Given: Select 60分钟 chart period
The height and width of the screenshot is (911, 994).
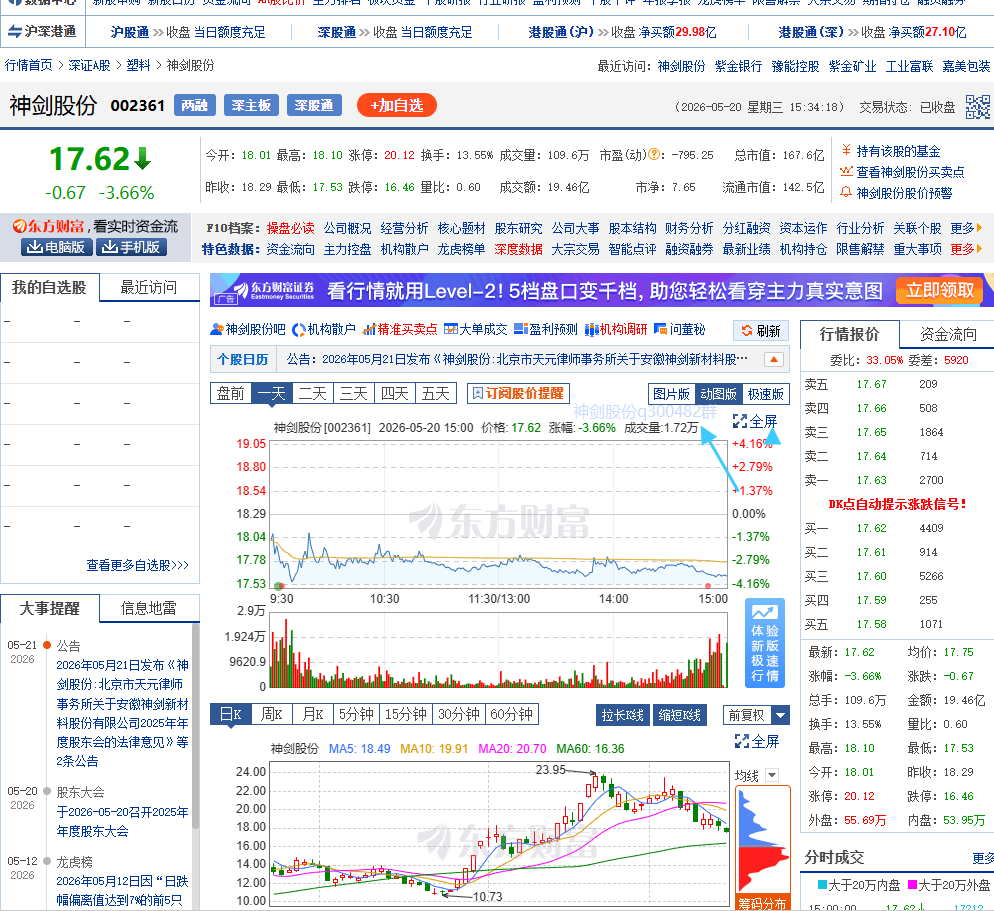Looking at the screenshot, I should 512,714.
